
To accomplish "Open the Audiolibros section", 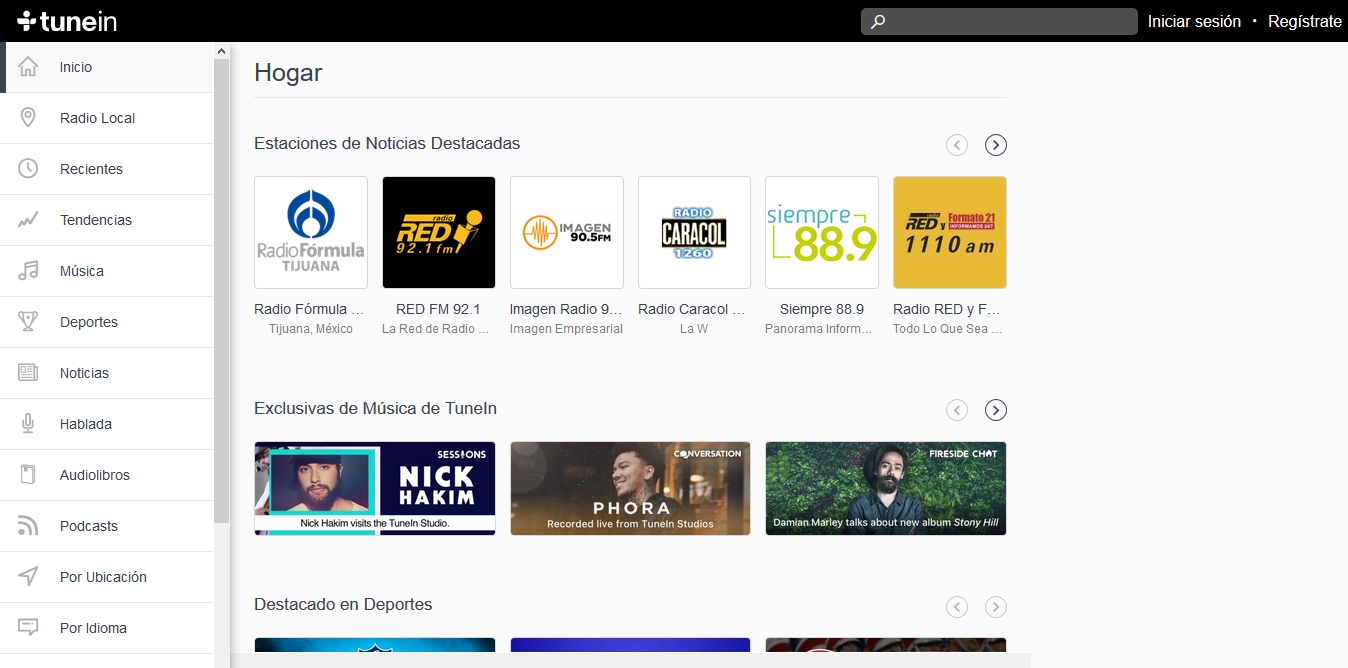I will pyautogui.click(x=107, y=475).
